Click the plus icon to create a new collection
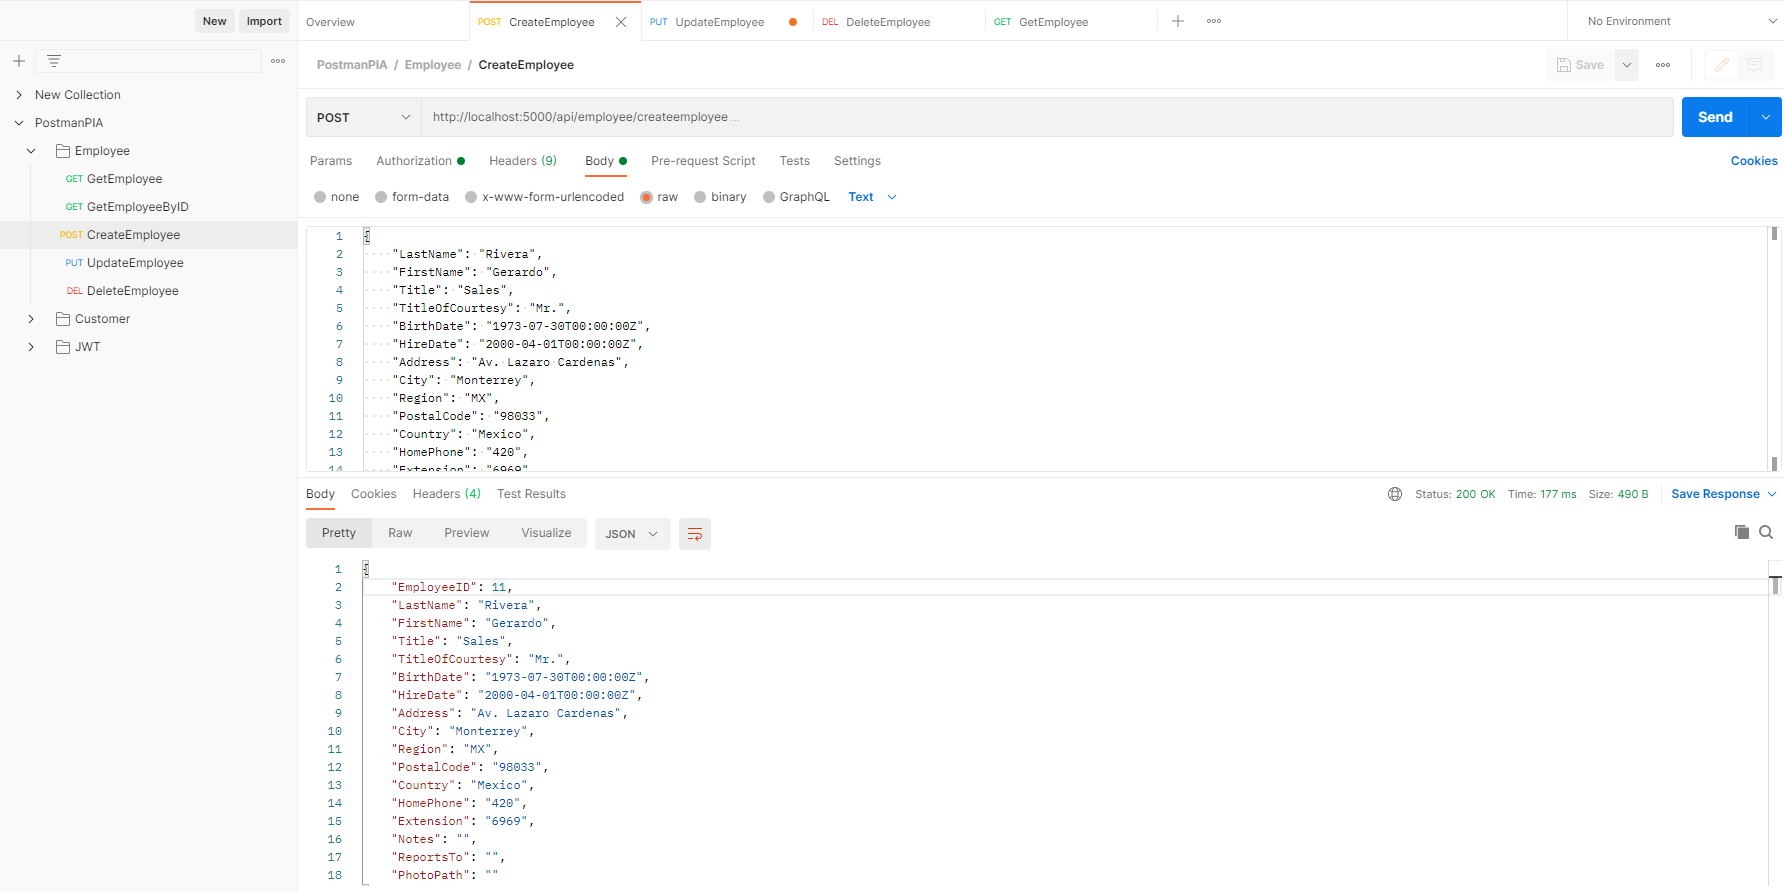The width and height of the screenshot is (1784, 893). 19,61
